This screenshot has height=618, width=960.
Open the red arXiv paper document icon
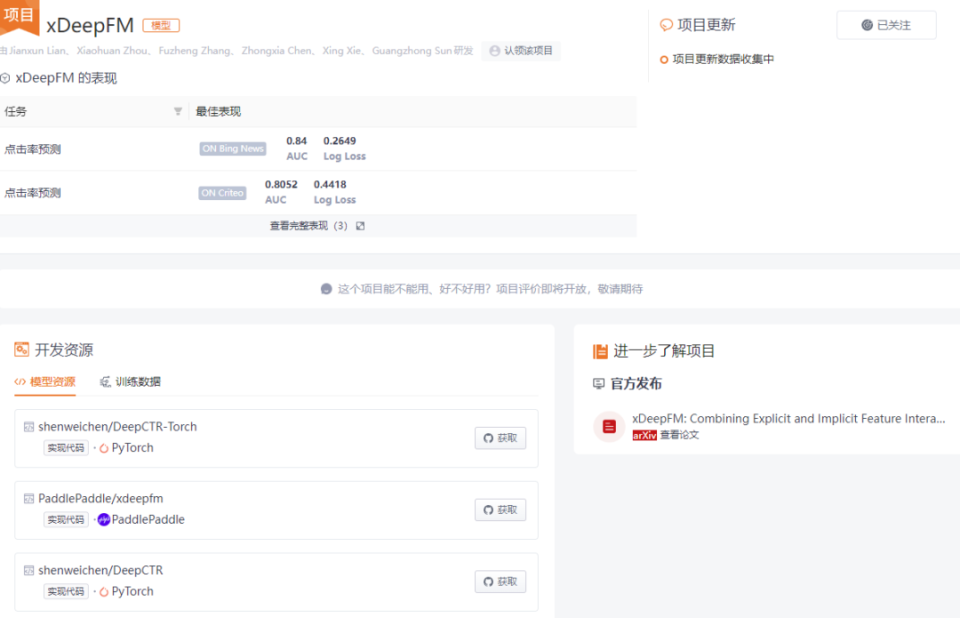609,426
